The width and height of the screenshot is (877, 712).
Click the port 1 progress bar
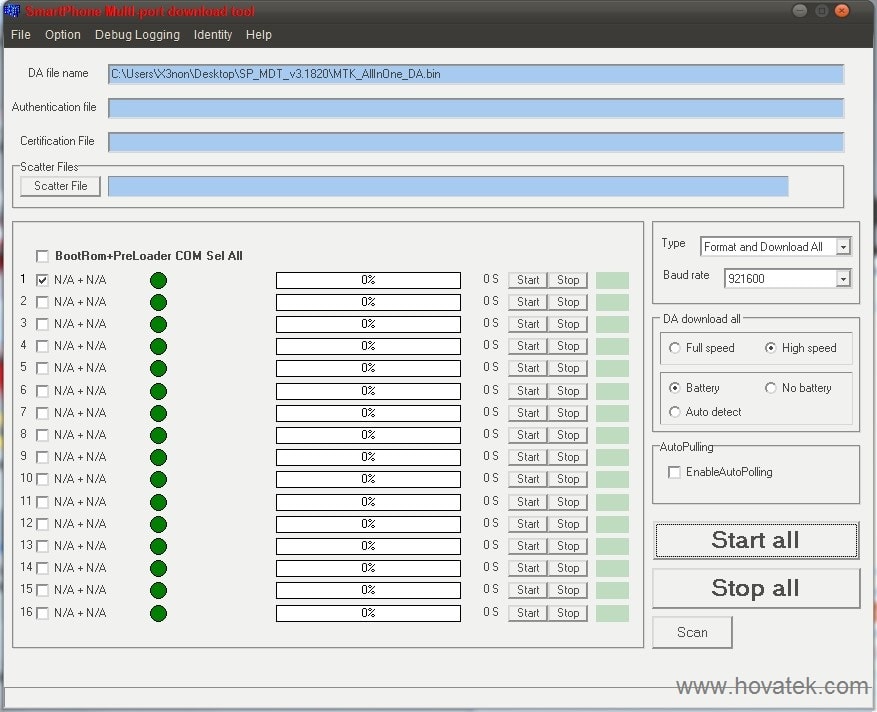point(368,280)
